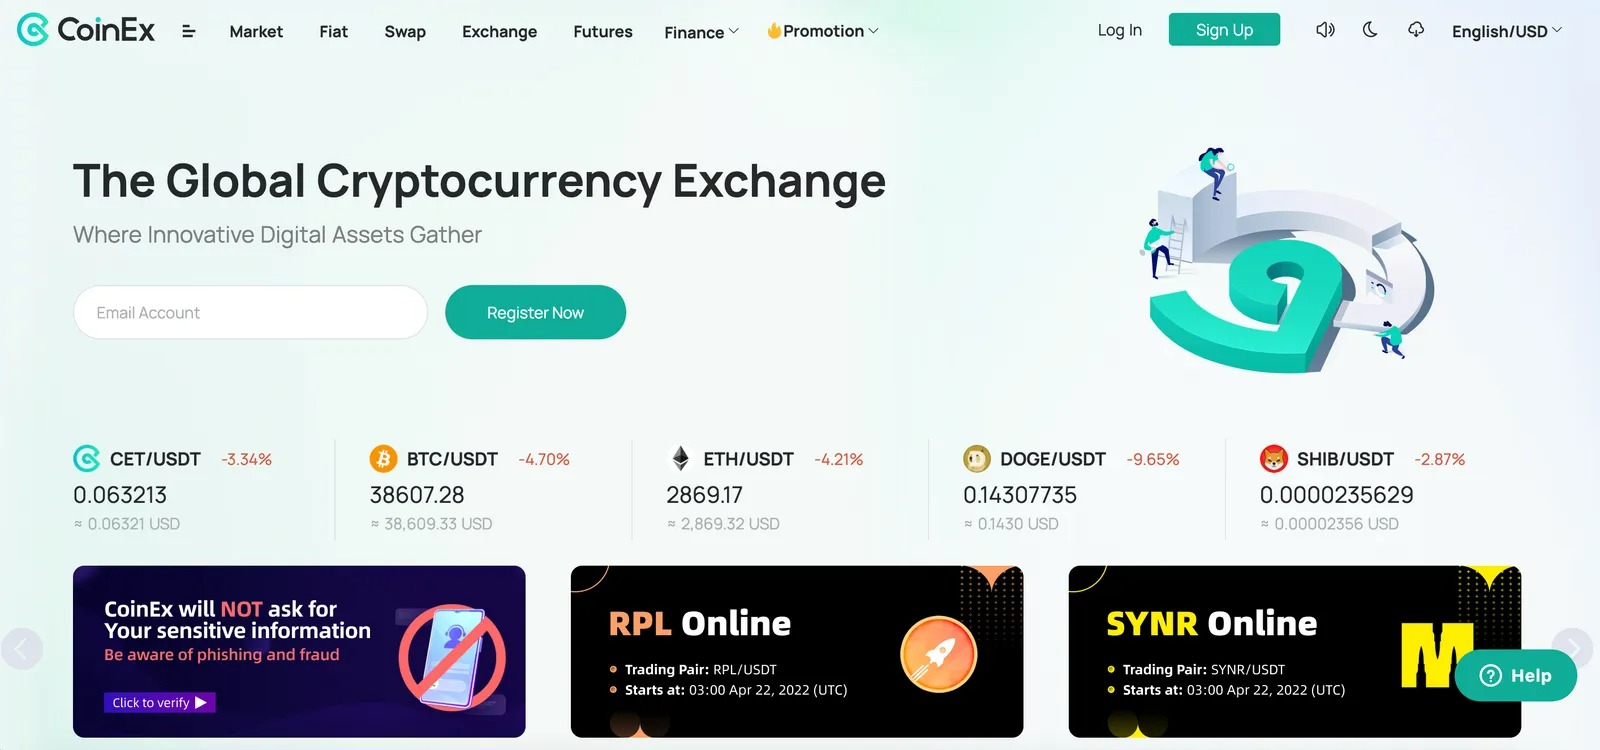Click the Ethereum ETH/USDT icon
The width and height of the screenshot is (1600, 750).
pyautogui.click(x=680, y=459)
